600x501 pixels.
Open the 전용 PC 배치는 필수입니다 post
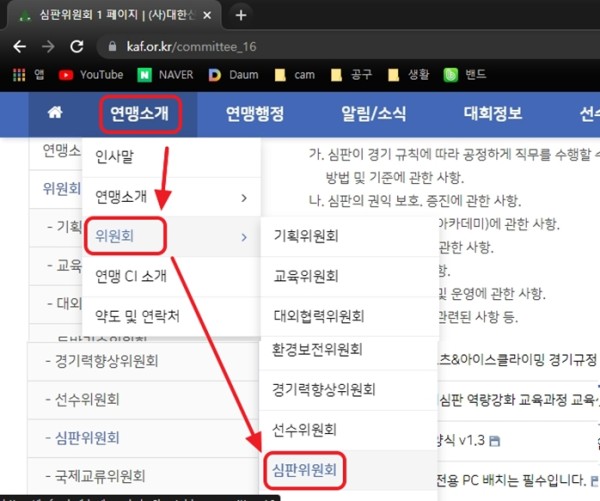[512, 480]
